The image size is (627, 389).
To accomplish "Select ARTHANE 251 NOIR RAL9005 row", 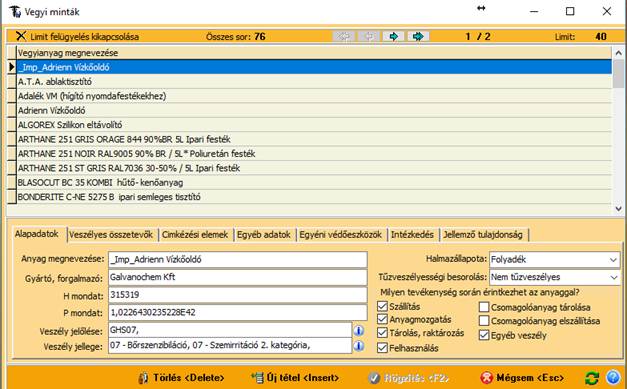I will click(314, 154).
